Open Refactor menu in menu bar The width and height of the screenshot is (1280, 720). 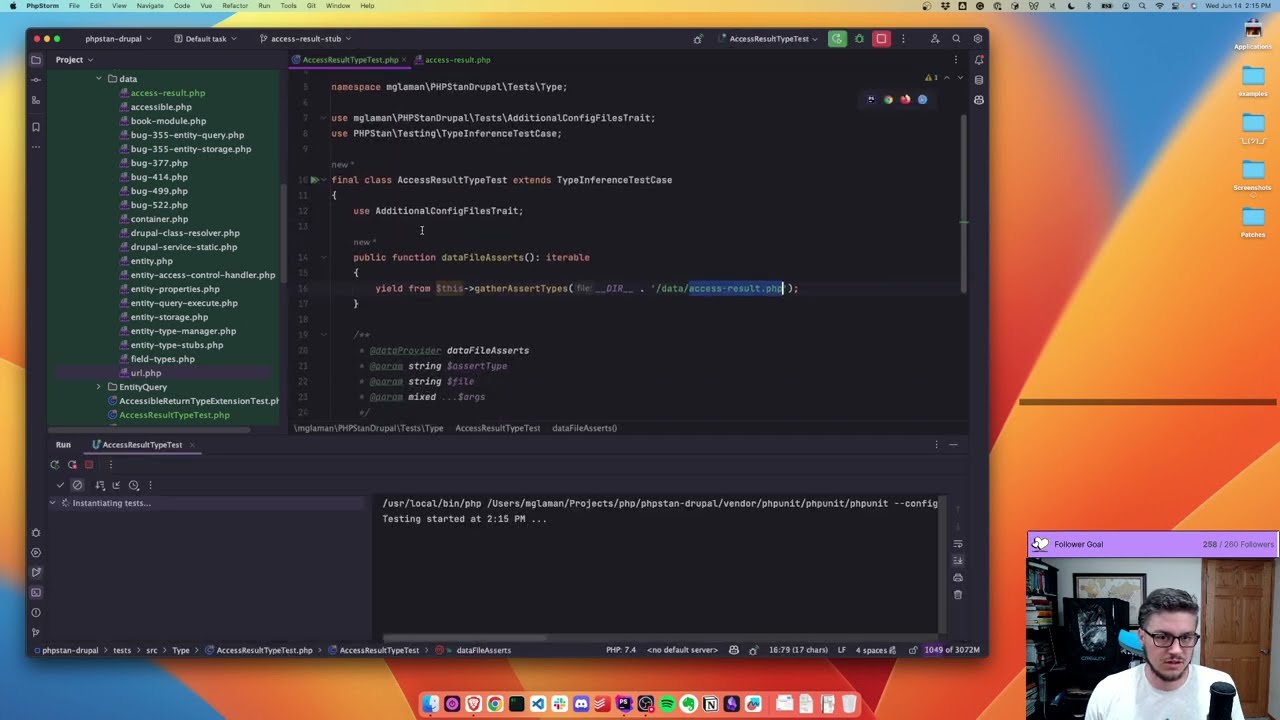235,6
